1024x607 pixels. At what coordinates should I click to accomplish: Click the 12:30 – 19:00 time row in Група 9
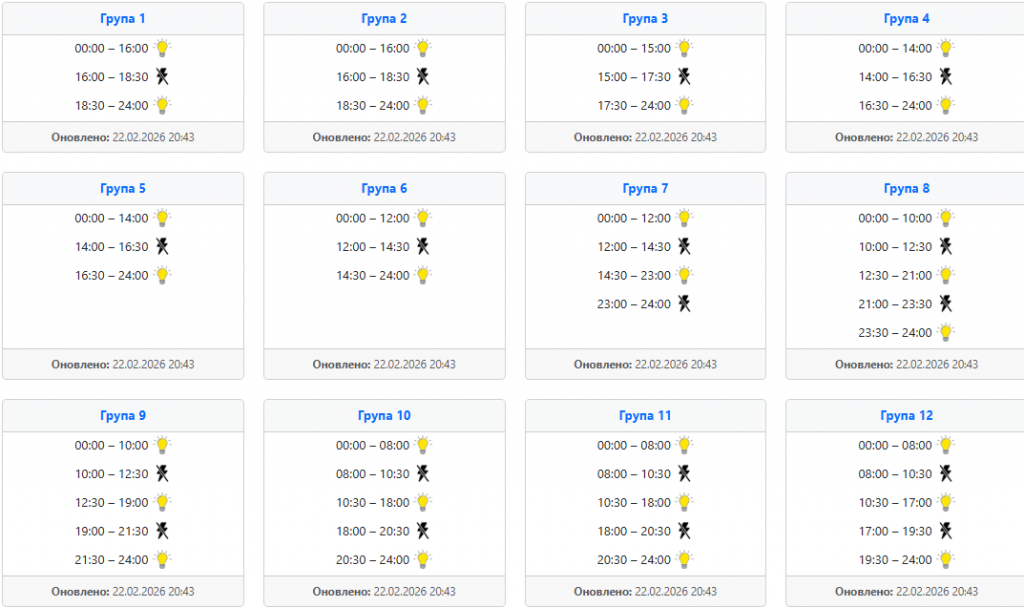tap(111, 503)
